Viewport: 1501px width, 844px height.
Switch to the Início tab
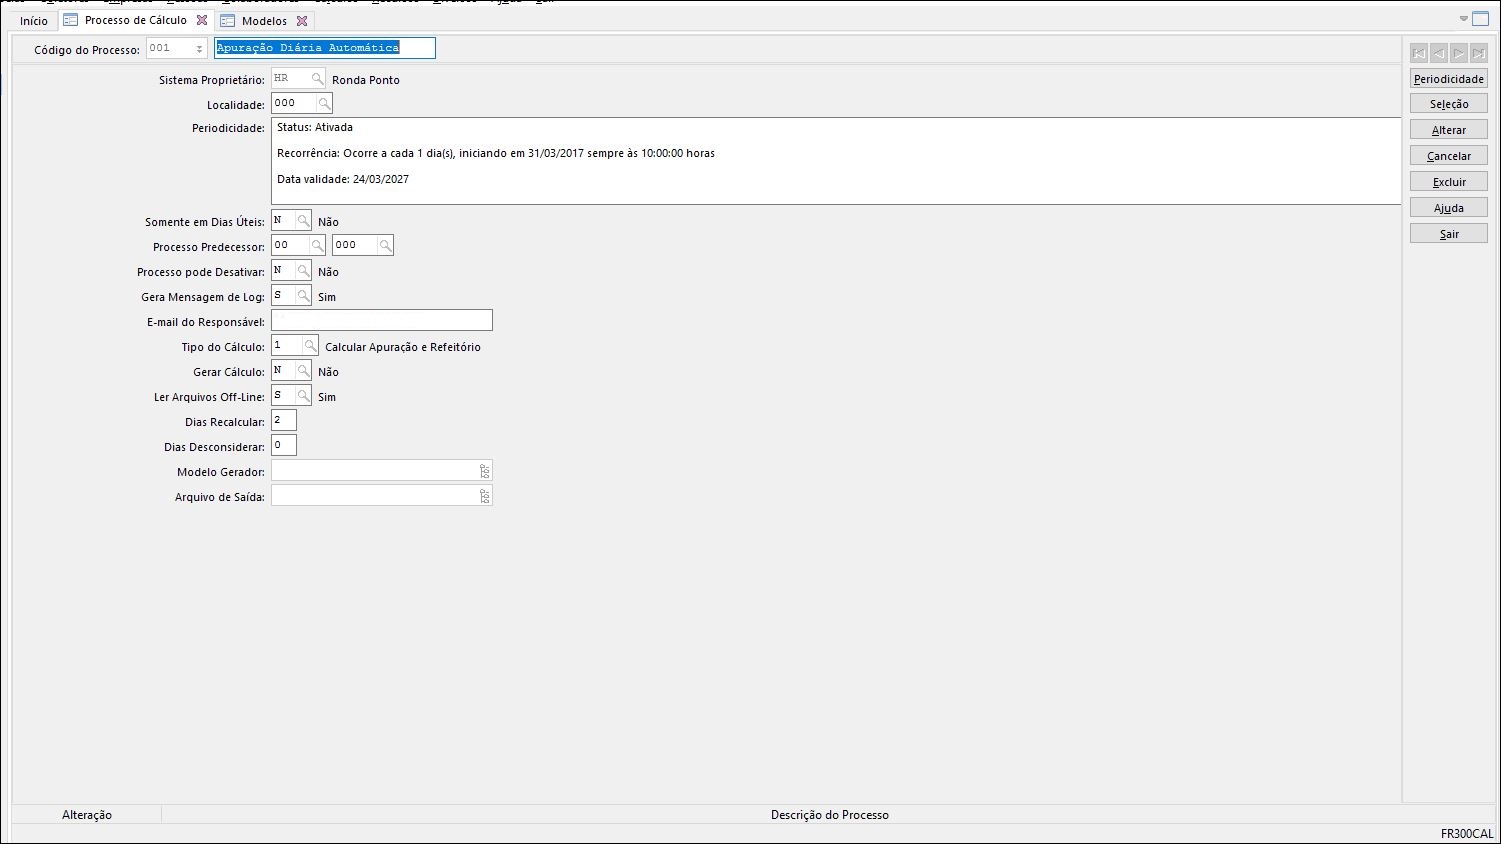pos(34,21)
